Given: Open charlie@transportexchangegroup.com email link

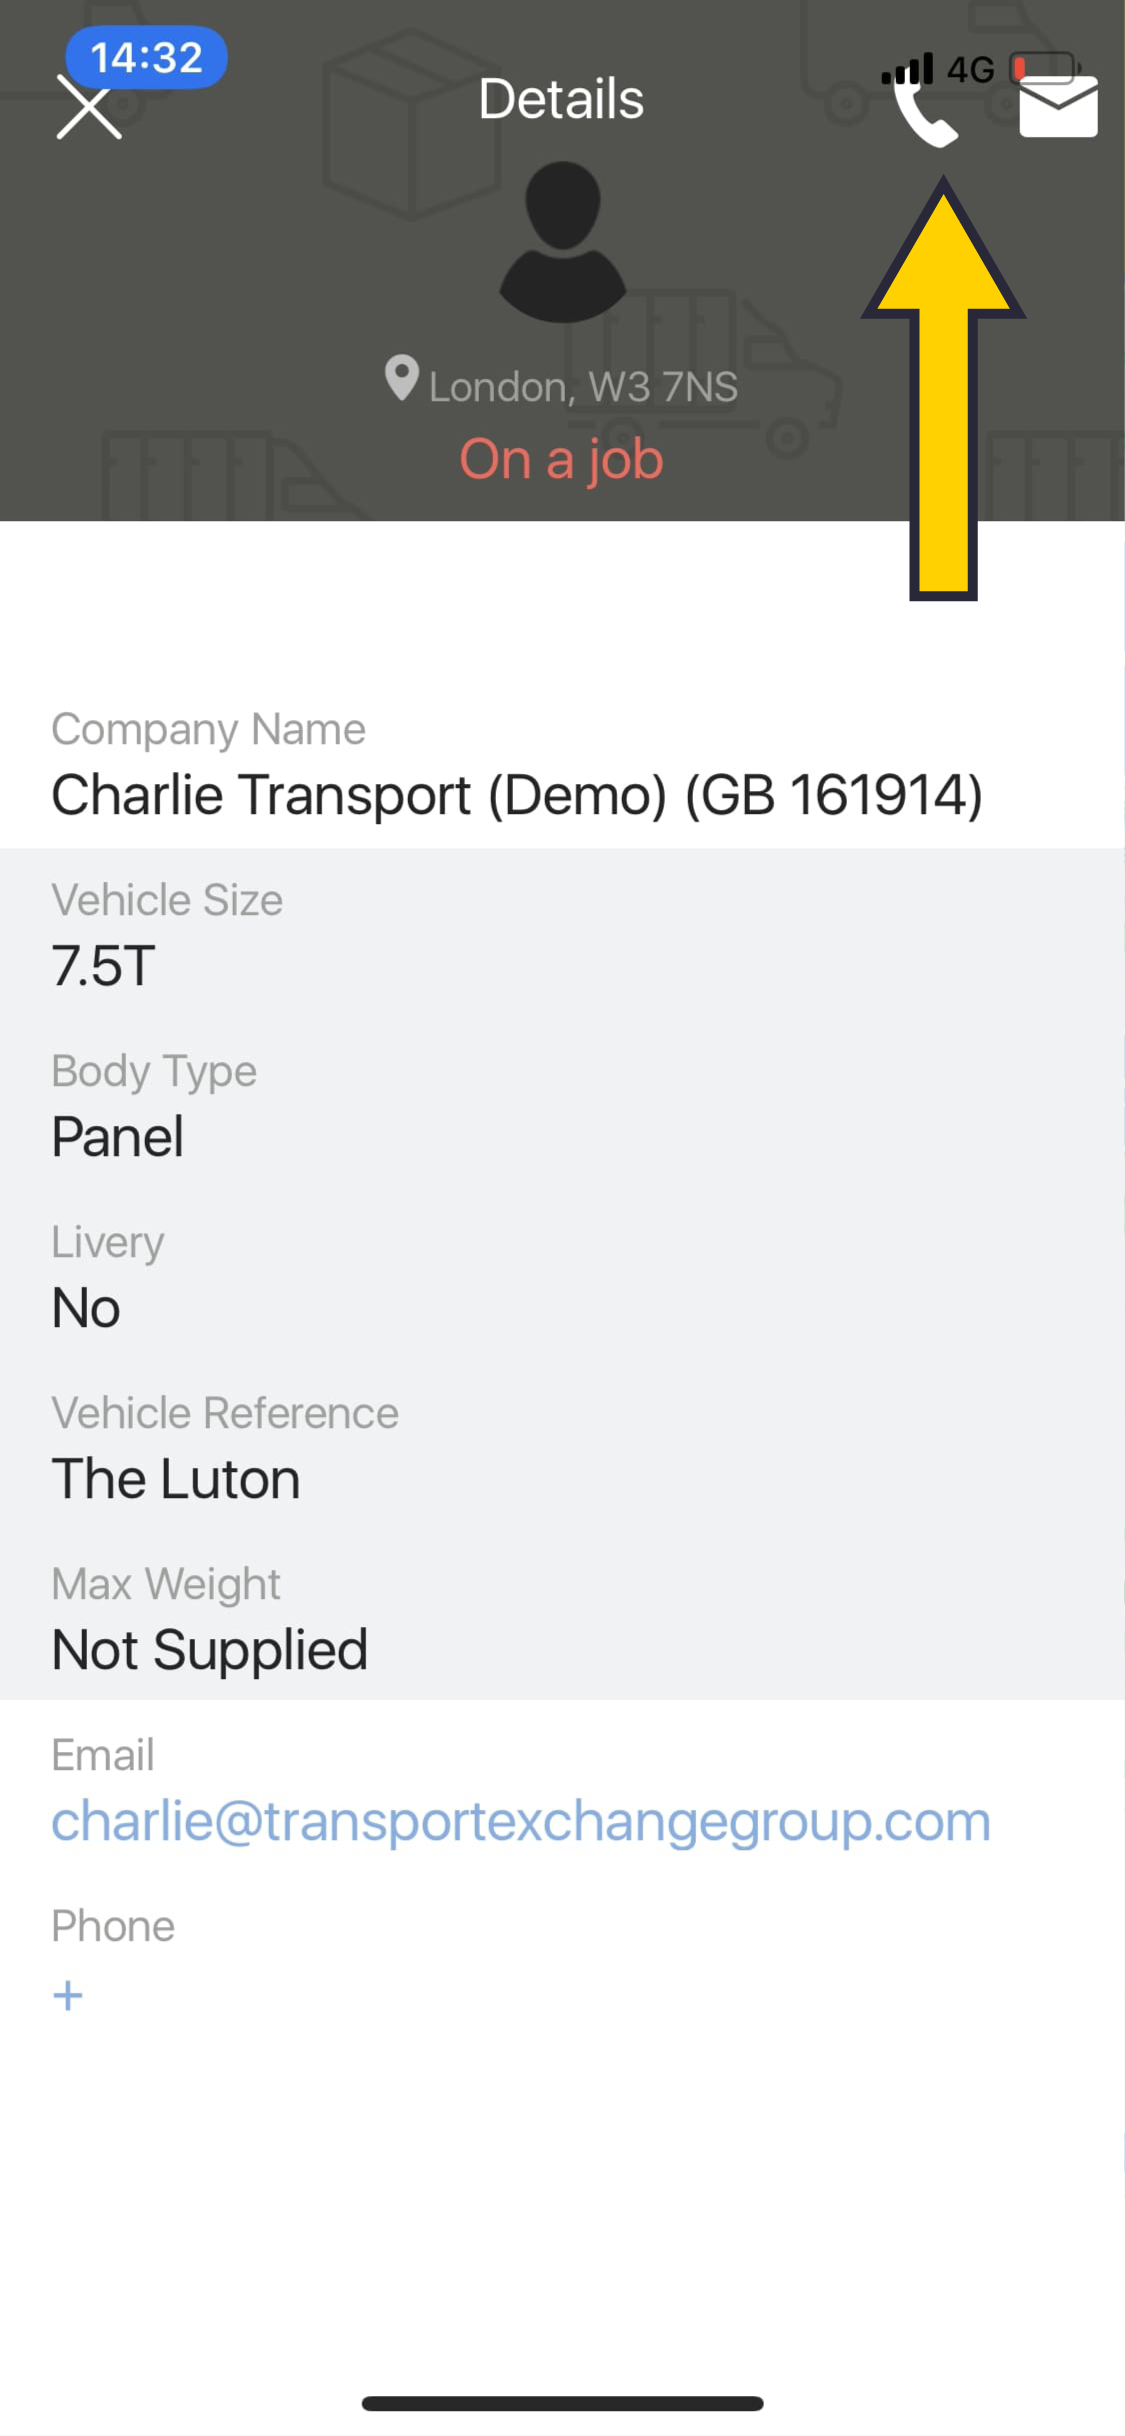Looking at the screenshot, I should [x=521, y=1821].
